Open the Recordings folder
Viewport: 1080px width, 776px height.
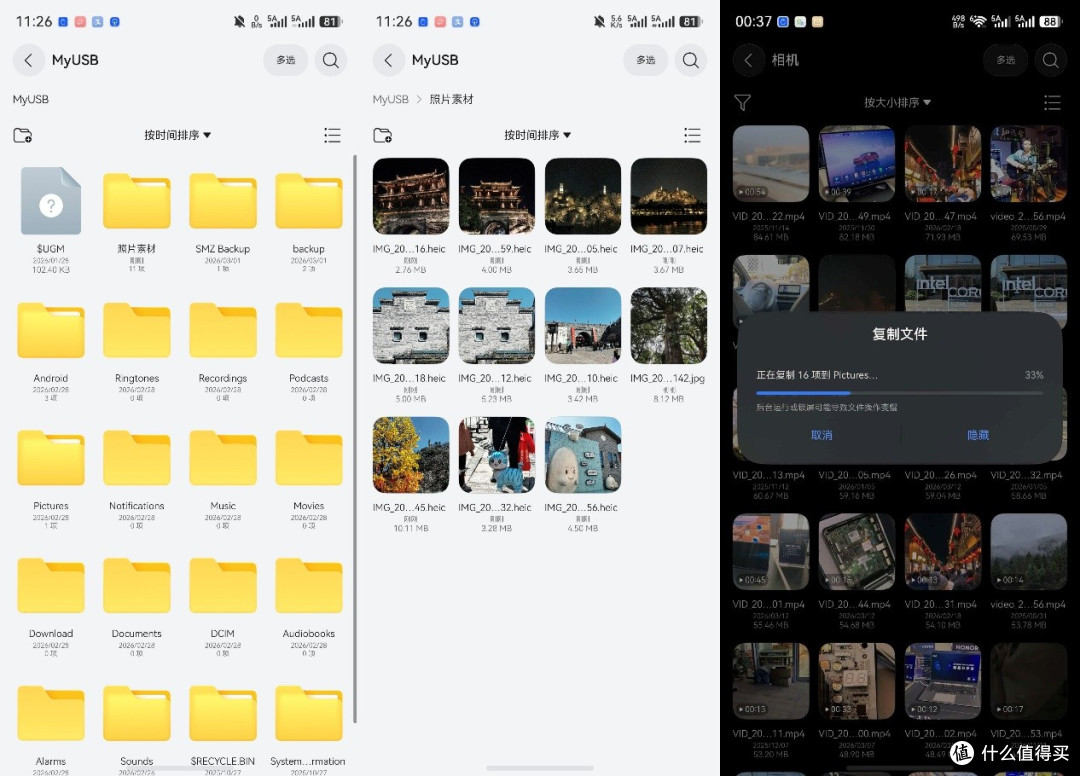(x=223, y=331)
